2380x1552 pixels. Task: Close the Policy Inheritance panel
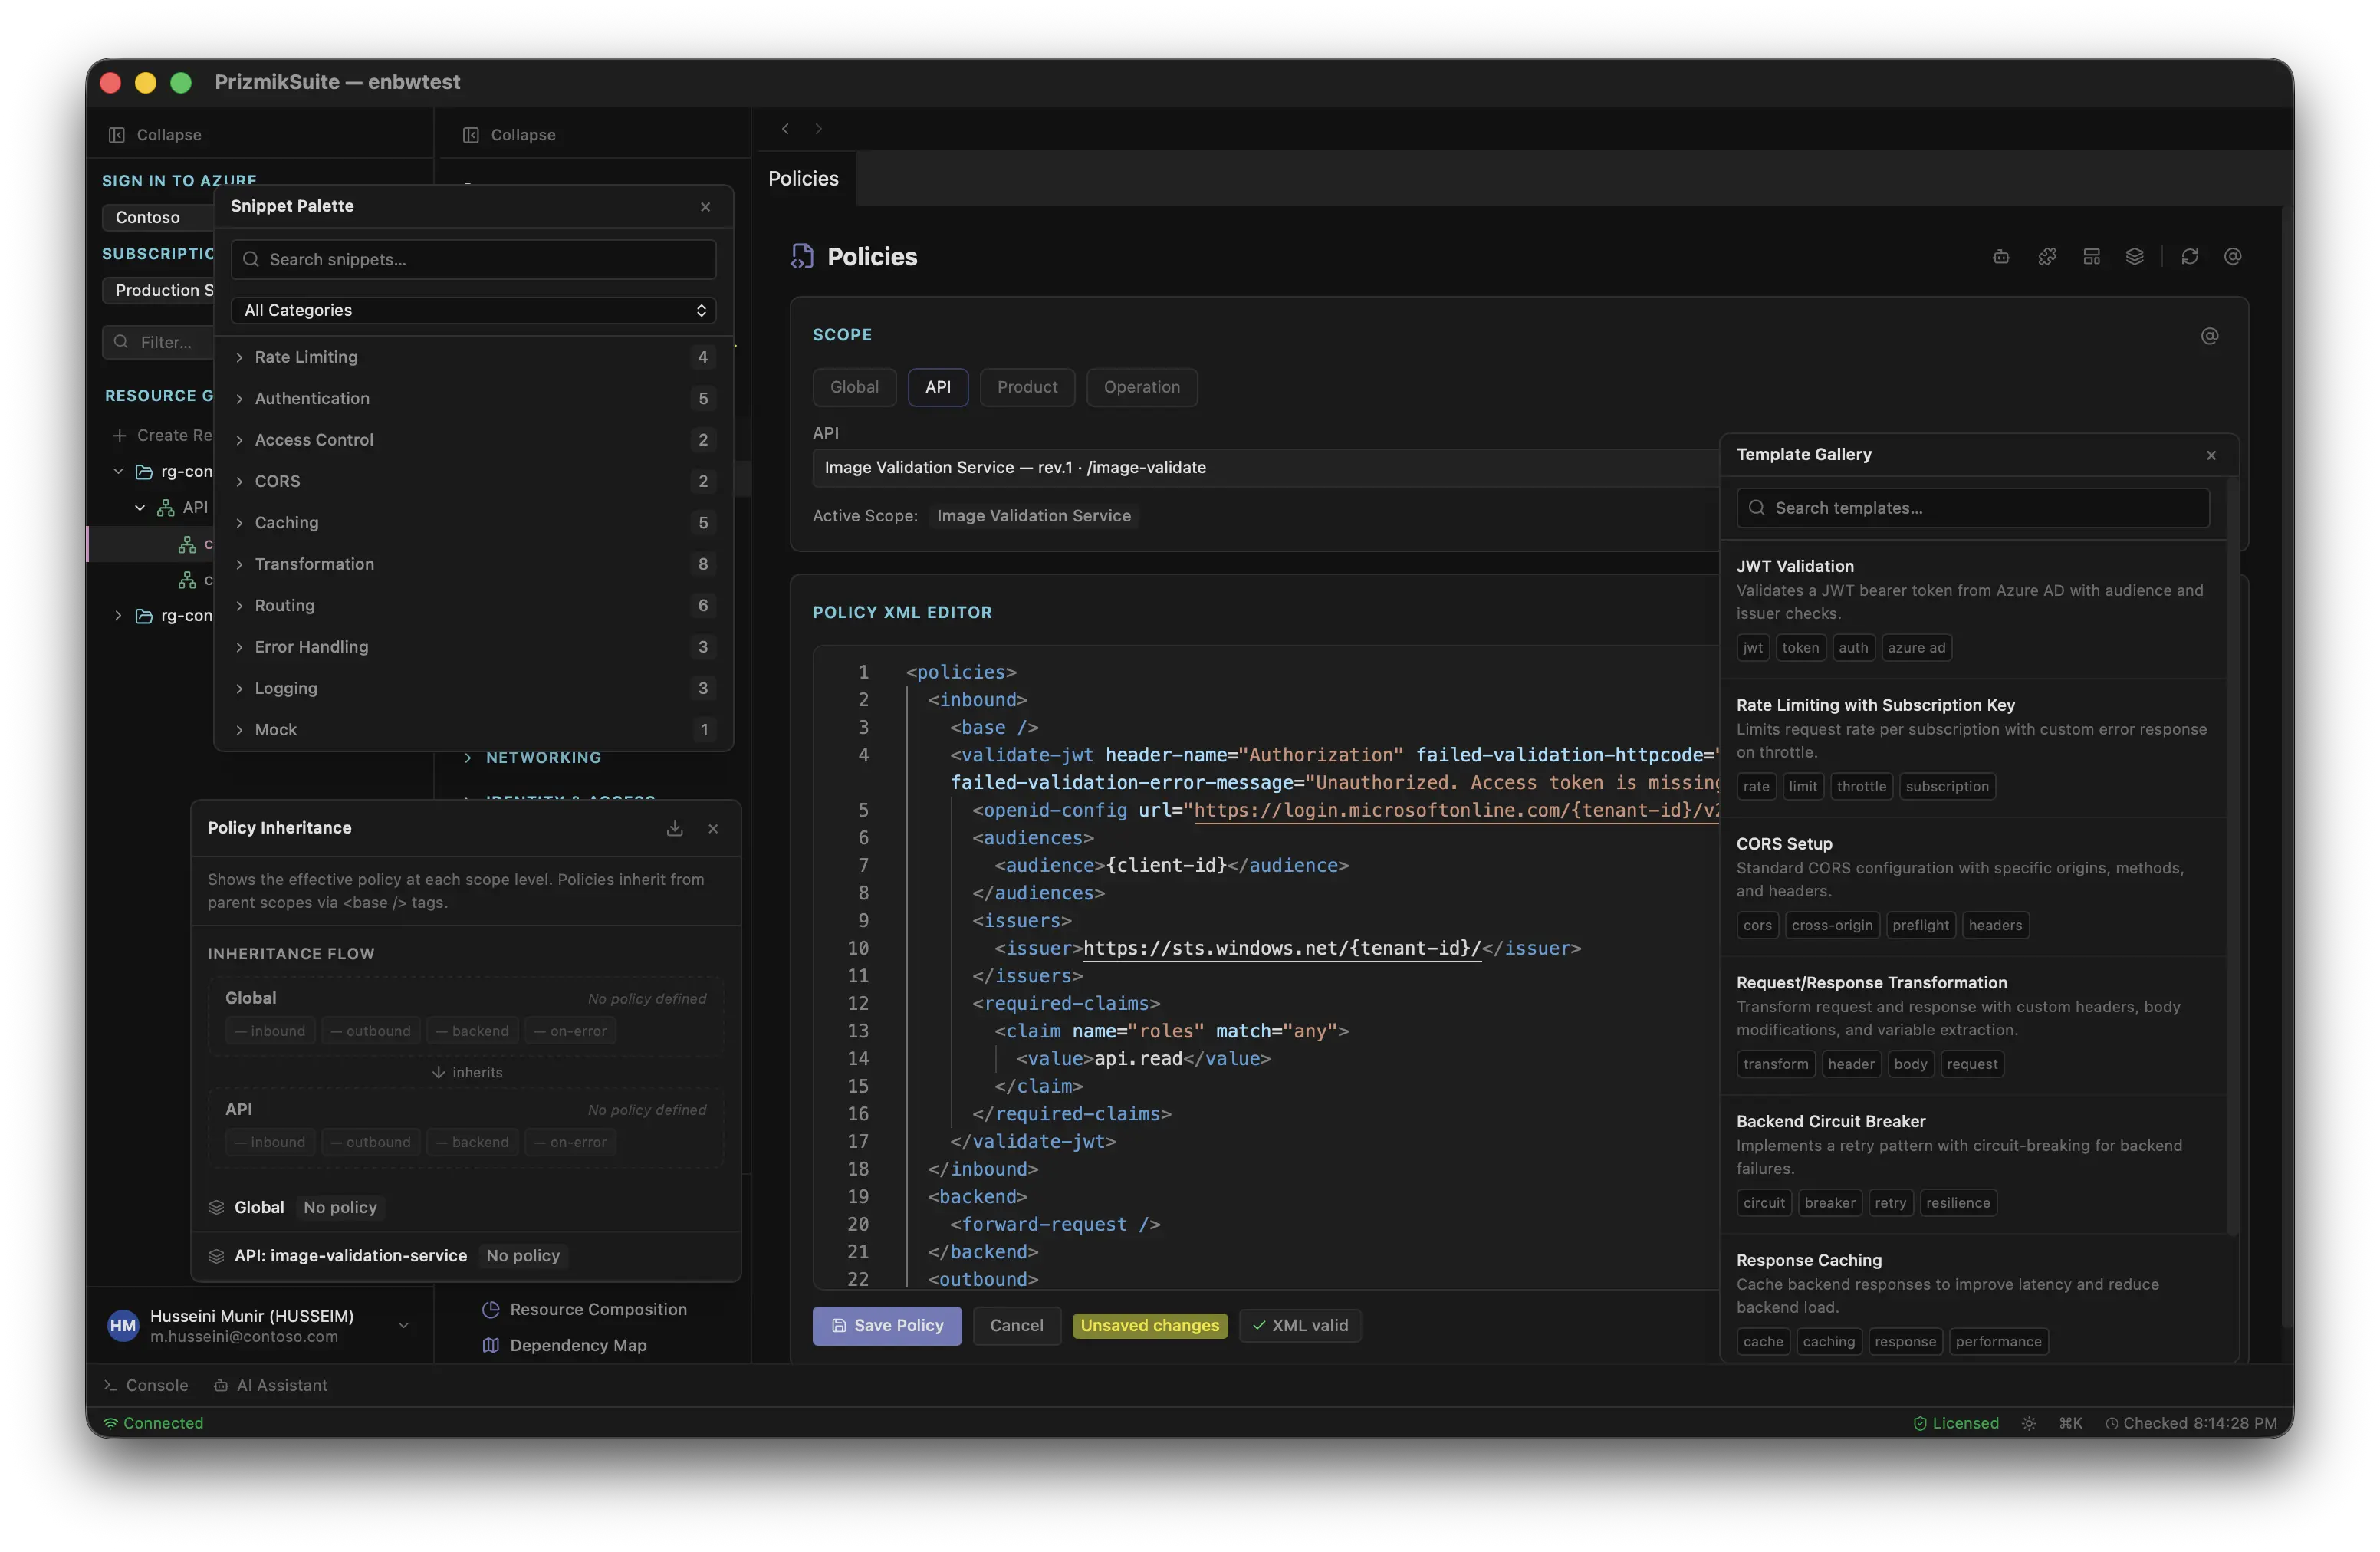pyautogui.click(x=713, y=829)
